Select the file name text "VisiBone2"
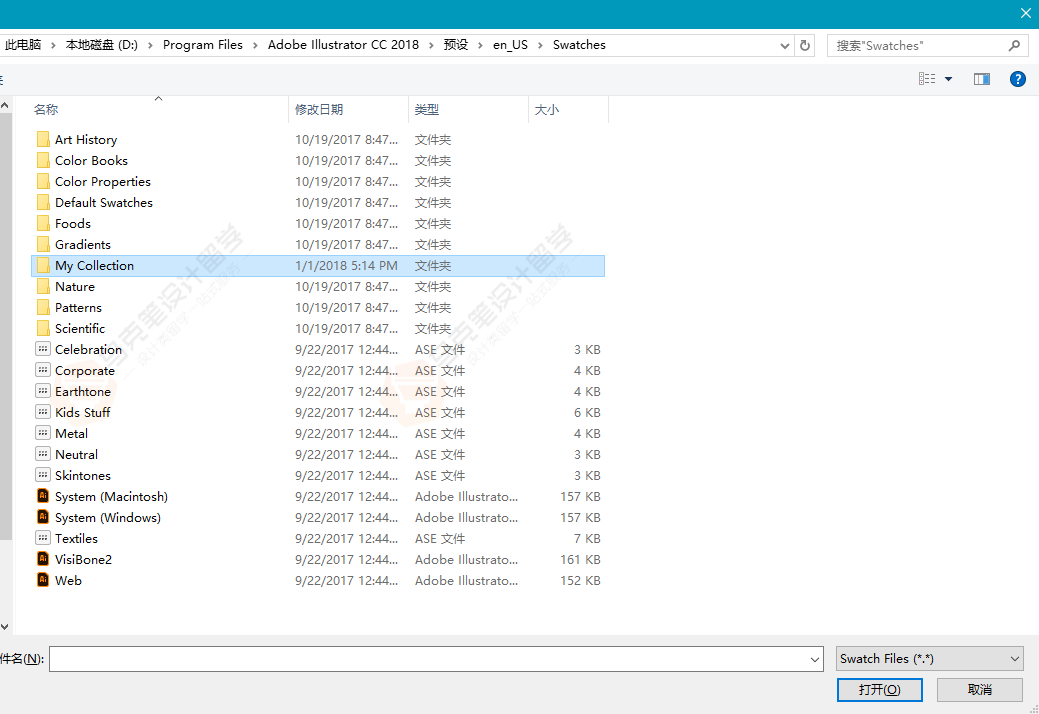Image resolution: width=1039 pixels, height=714 pixels. point(83,560)
